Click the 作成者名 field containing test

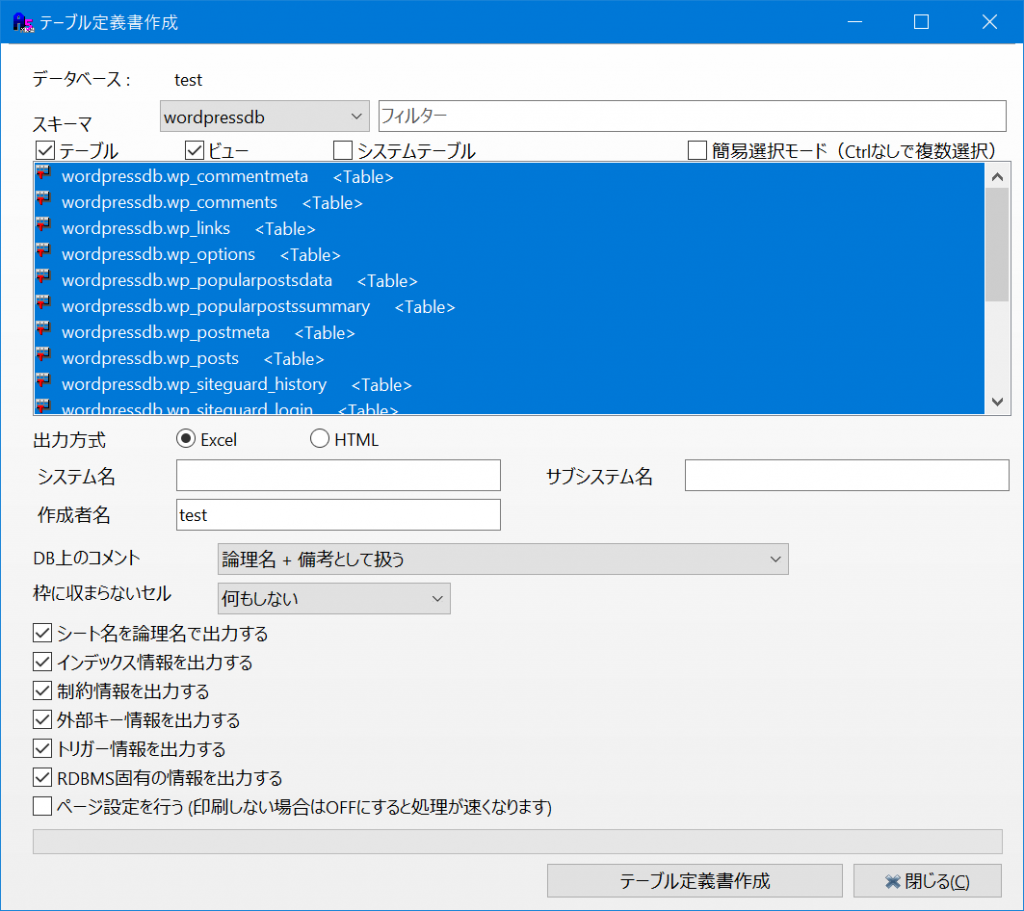pos(338,515)
